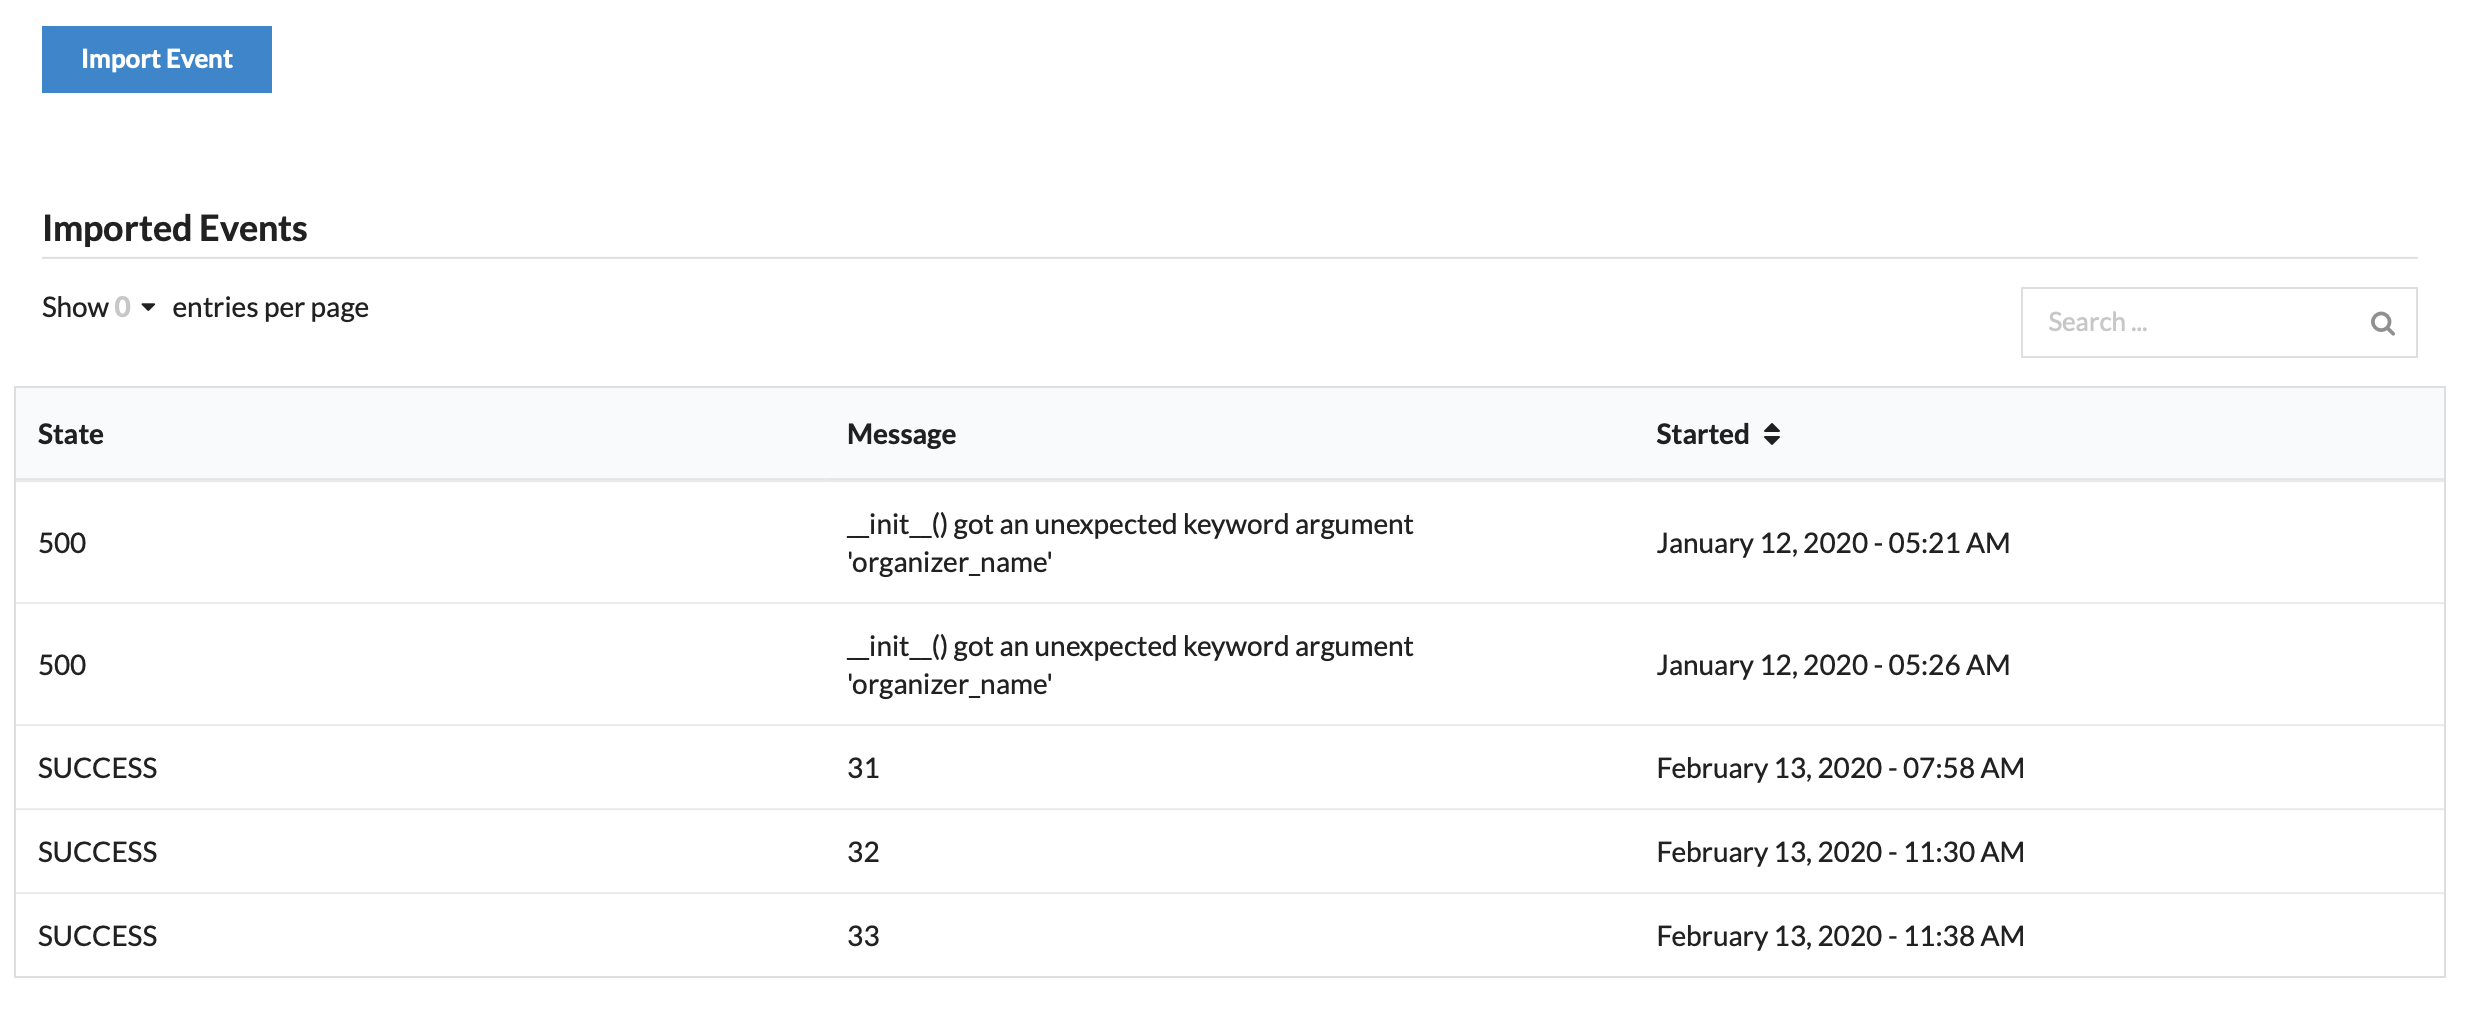
Task: Click the February 13, 2020 - 07:58 AM date
Action: tap(1840, 768)
